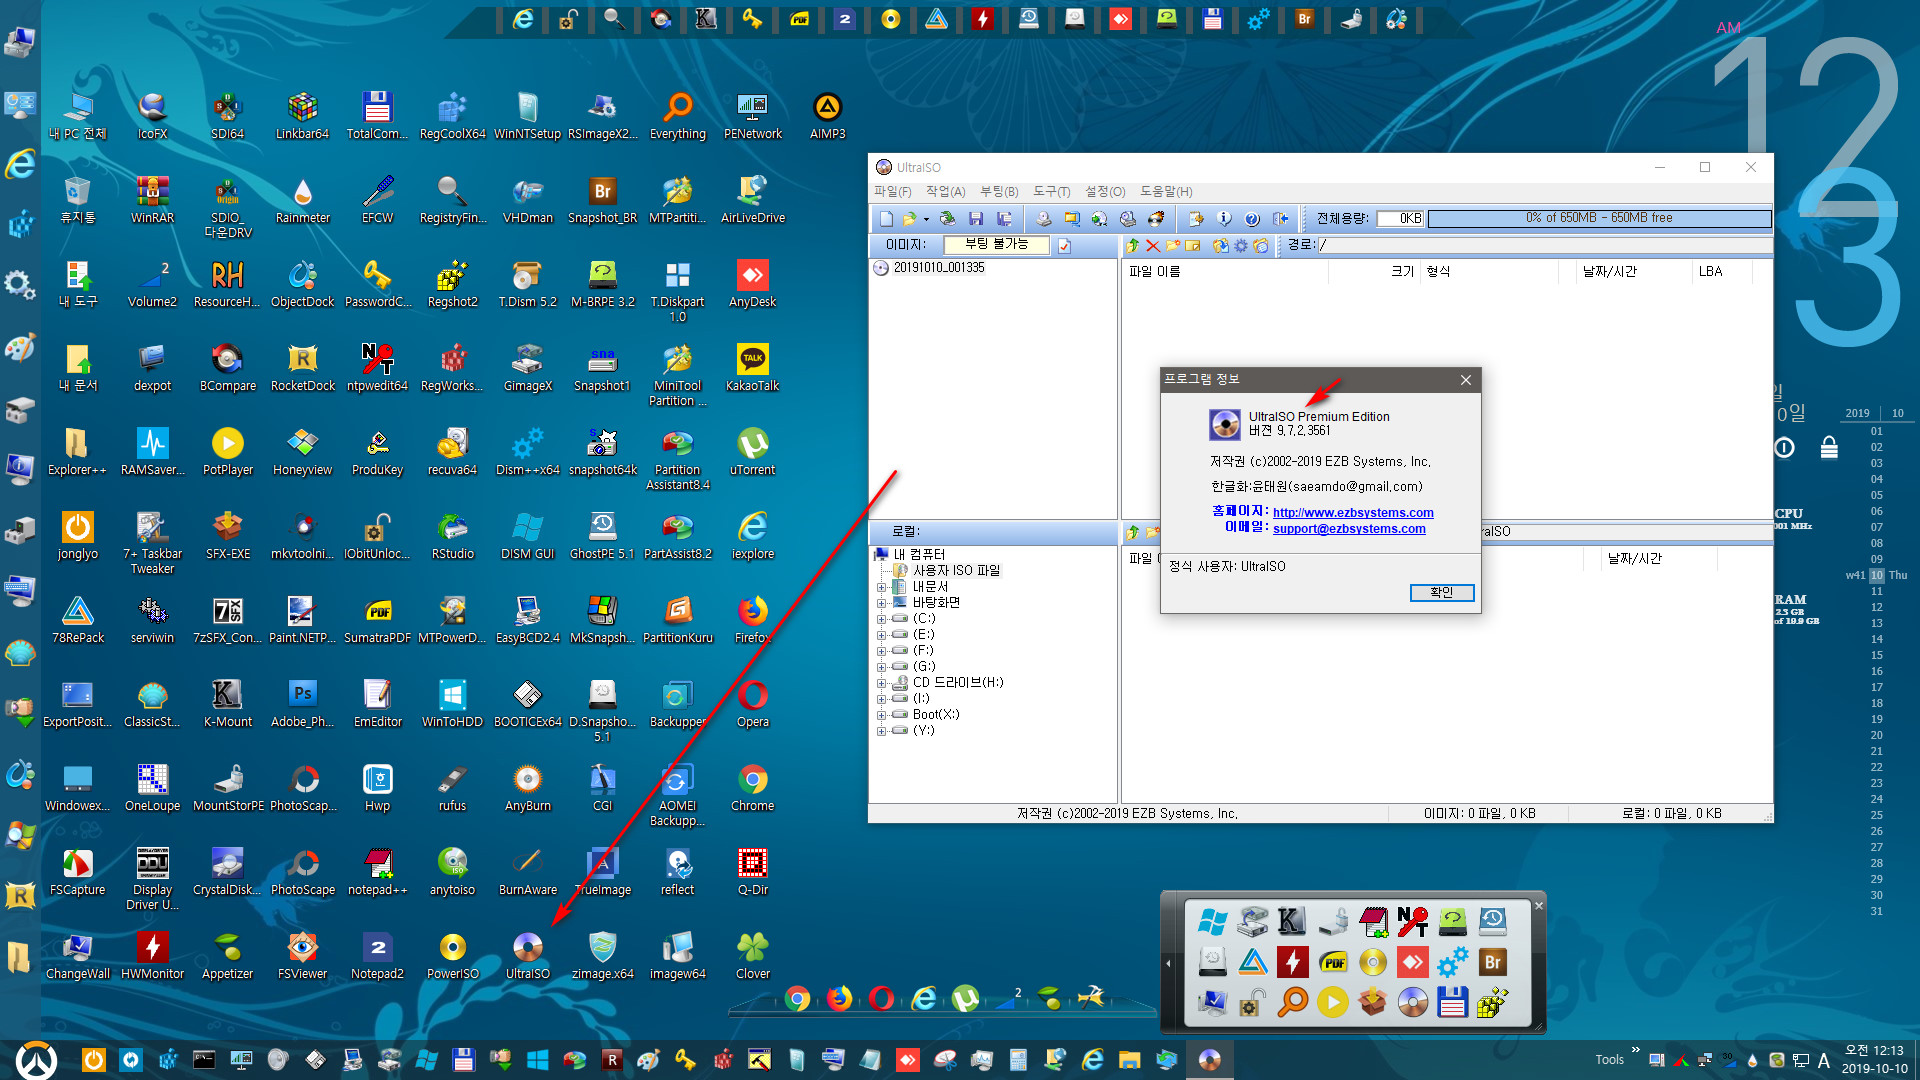Click the Tools toolbar label on taskbar

(1609, 1060)
